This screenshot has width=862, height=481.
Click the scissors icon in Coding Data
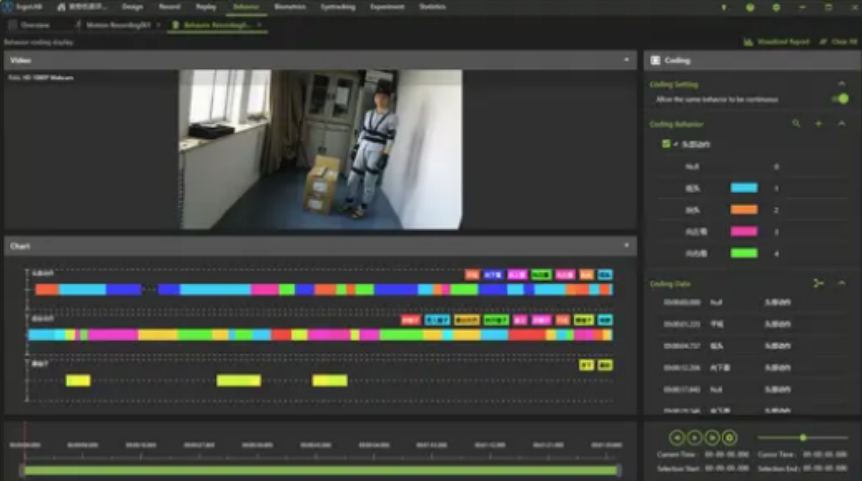818,284
